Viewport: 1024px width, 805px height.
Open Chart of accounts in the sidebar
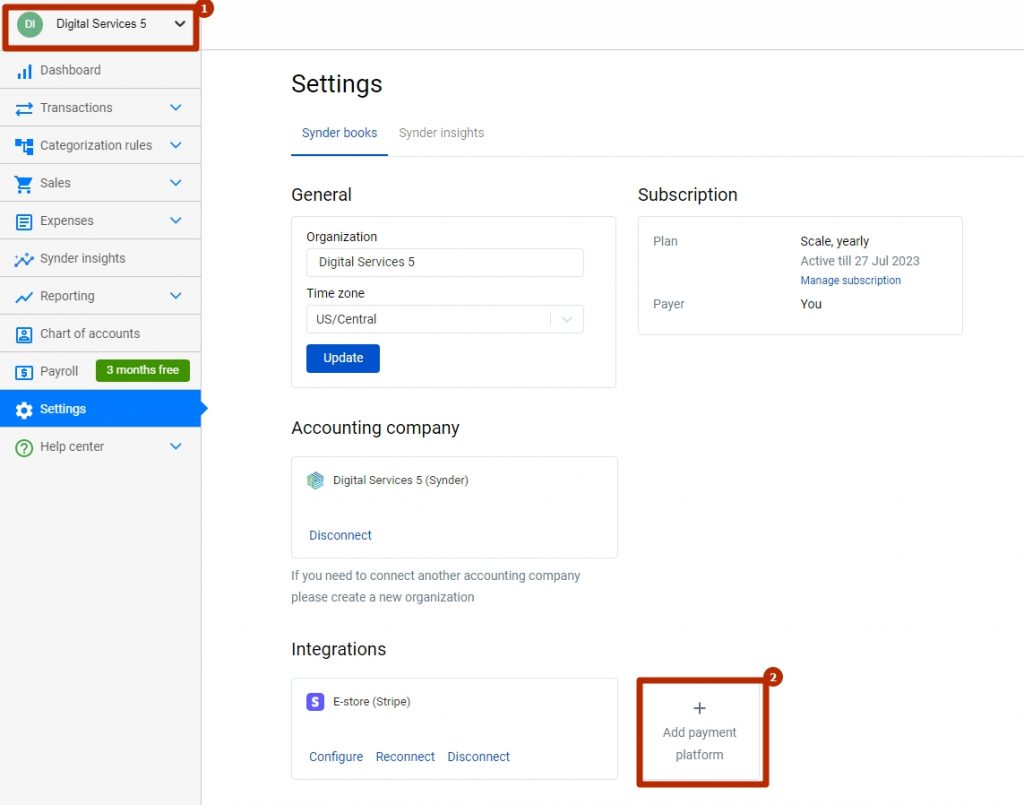(x=101, y=334)
